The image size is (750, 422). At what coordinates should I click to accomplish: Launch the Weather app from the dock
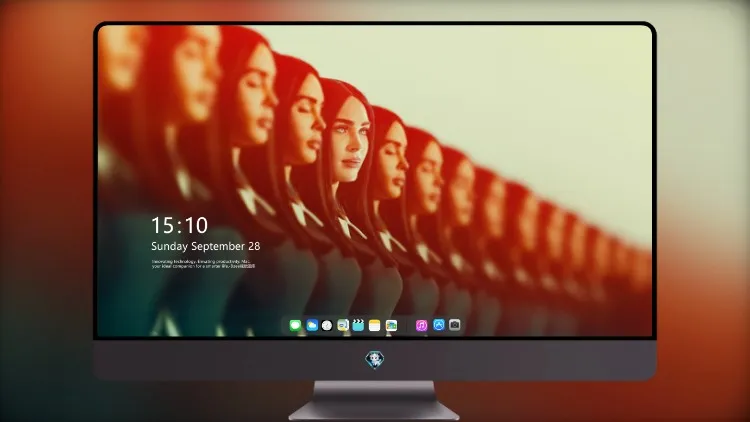[311, 325]
